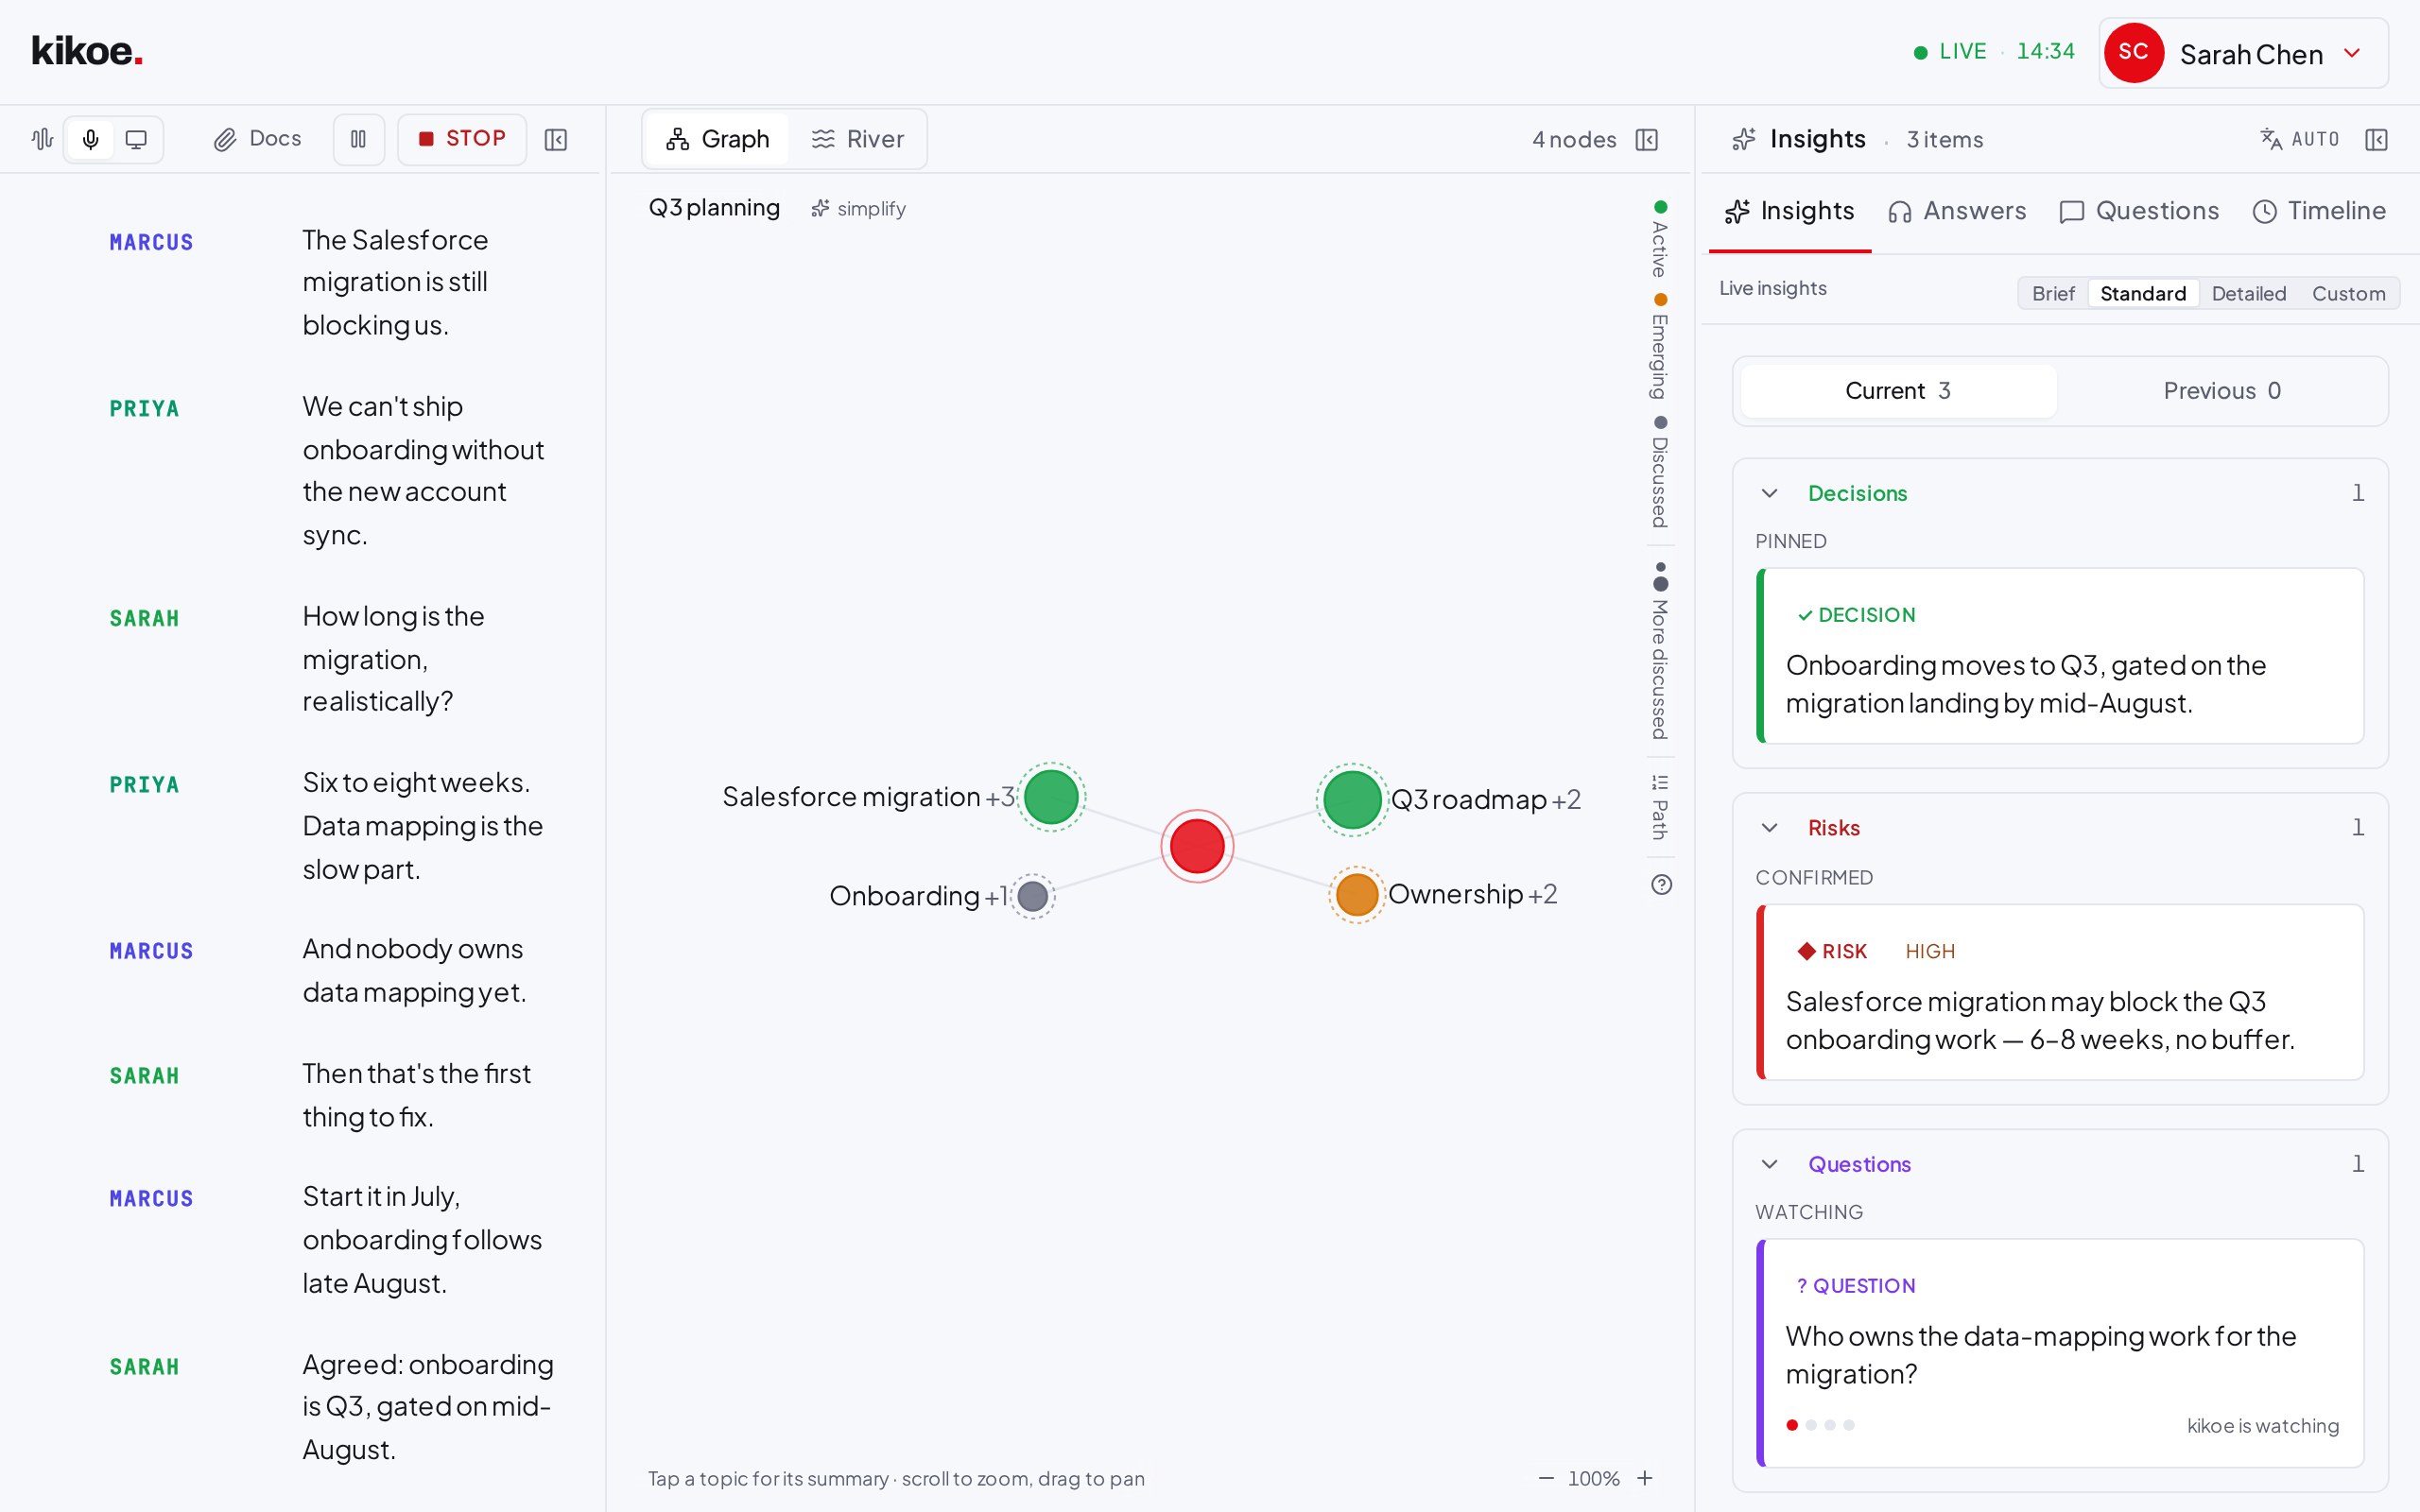
Task: Set insight detail level to Custom
Action: pyautogui.click(x=2348, y=293)
